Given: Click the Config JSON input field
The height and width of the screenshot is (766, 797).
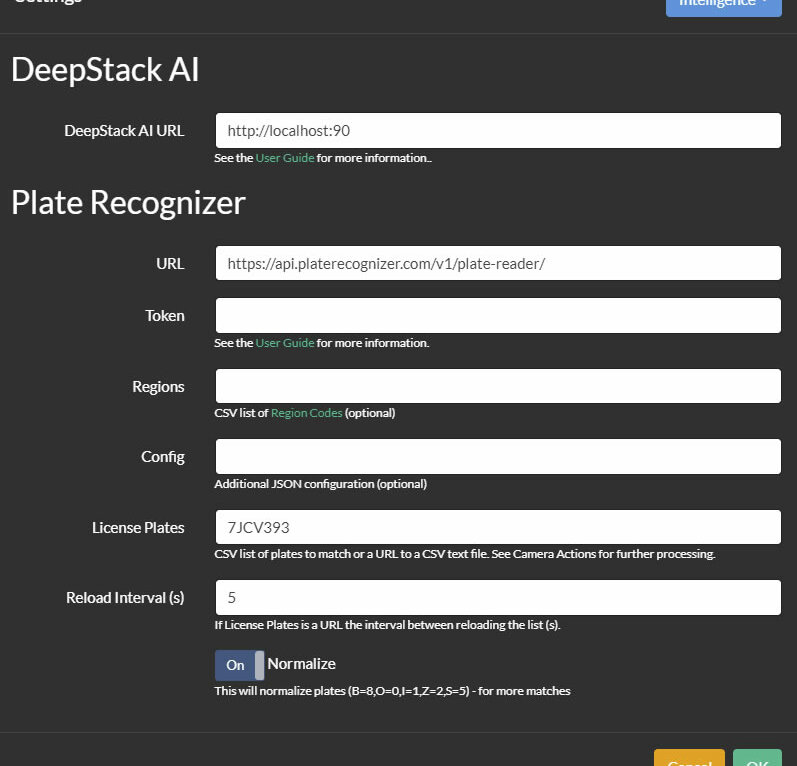Looking at the screenshot, I should (498, 456).
